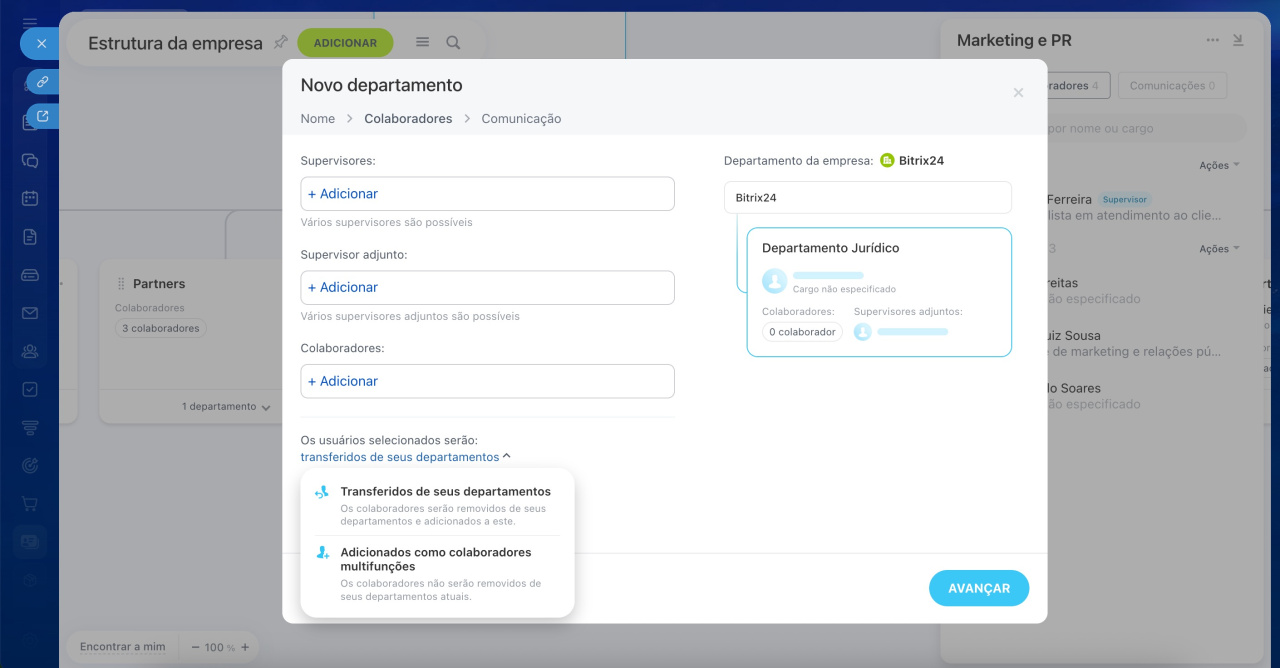Viewport: 1280px width, 668px height.
Task: Click the pin icon beside Estrutura da empresa
Action: tap(281, 43)
